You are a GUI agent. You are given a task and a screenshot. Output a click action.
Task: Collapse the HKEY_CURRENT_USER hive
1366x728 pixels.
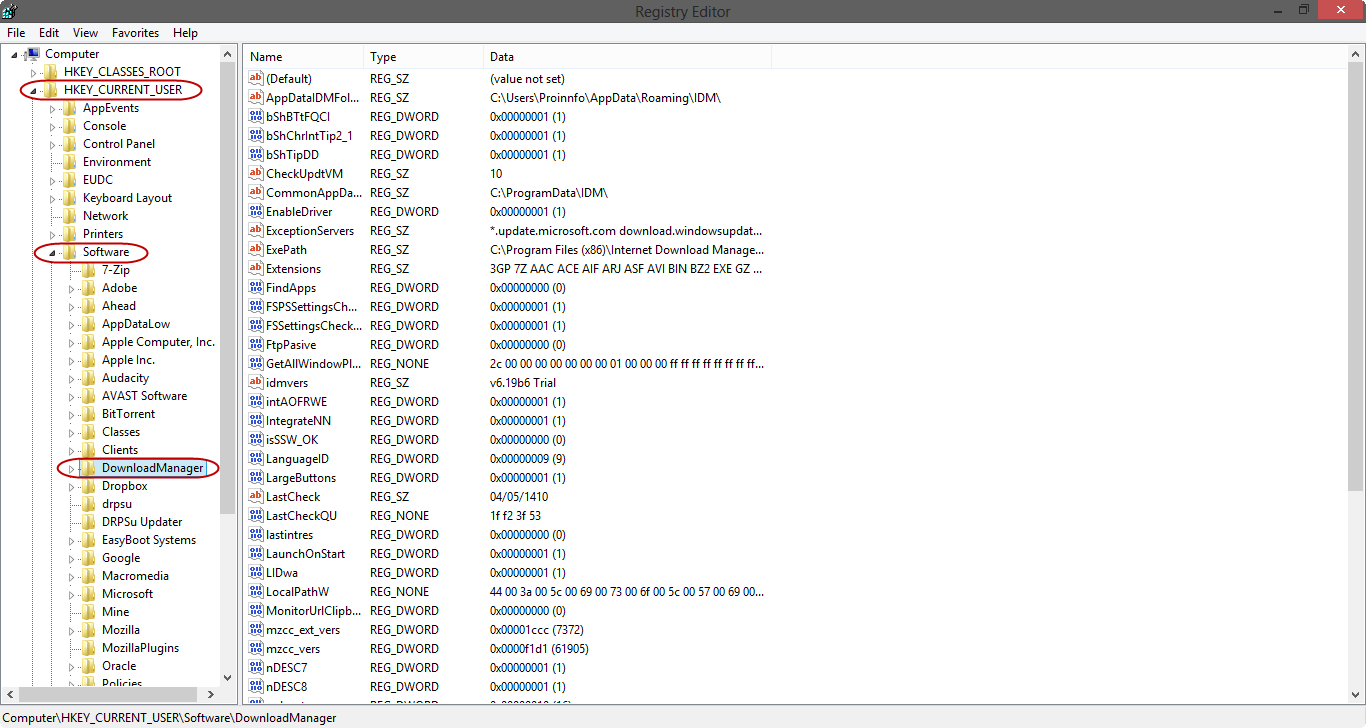(x=33, y=91)
